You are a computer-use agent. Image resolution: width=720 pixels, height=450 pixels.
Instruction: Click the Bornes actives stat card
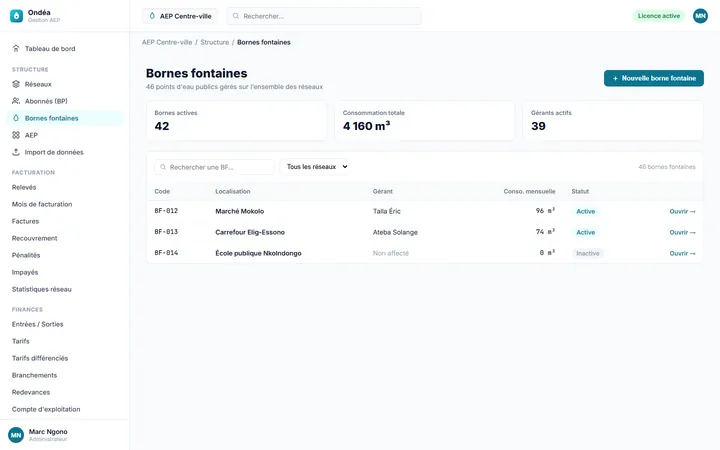pyautogui.click(x=236, y=121)
